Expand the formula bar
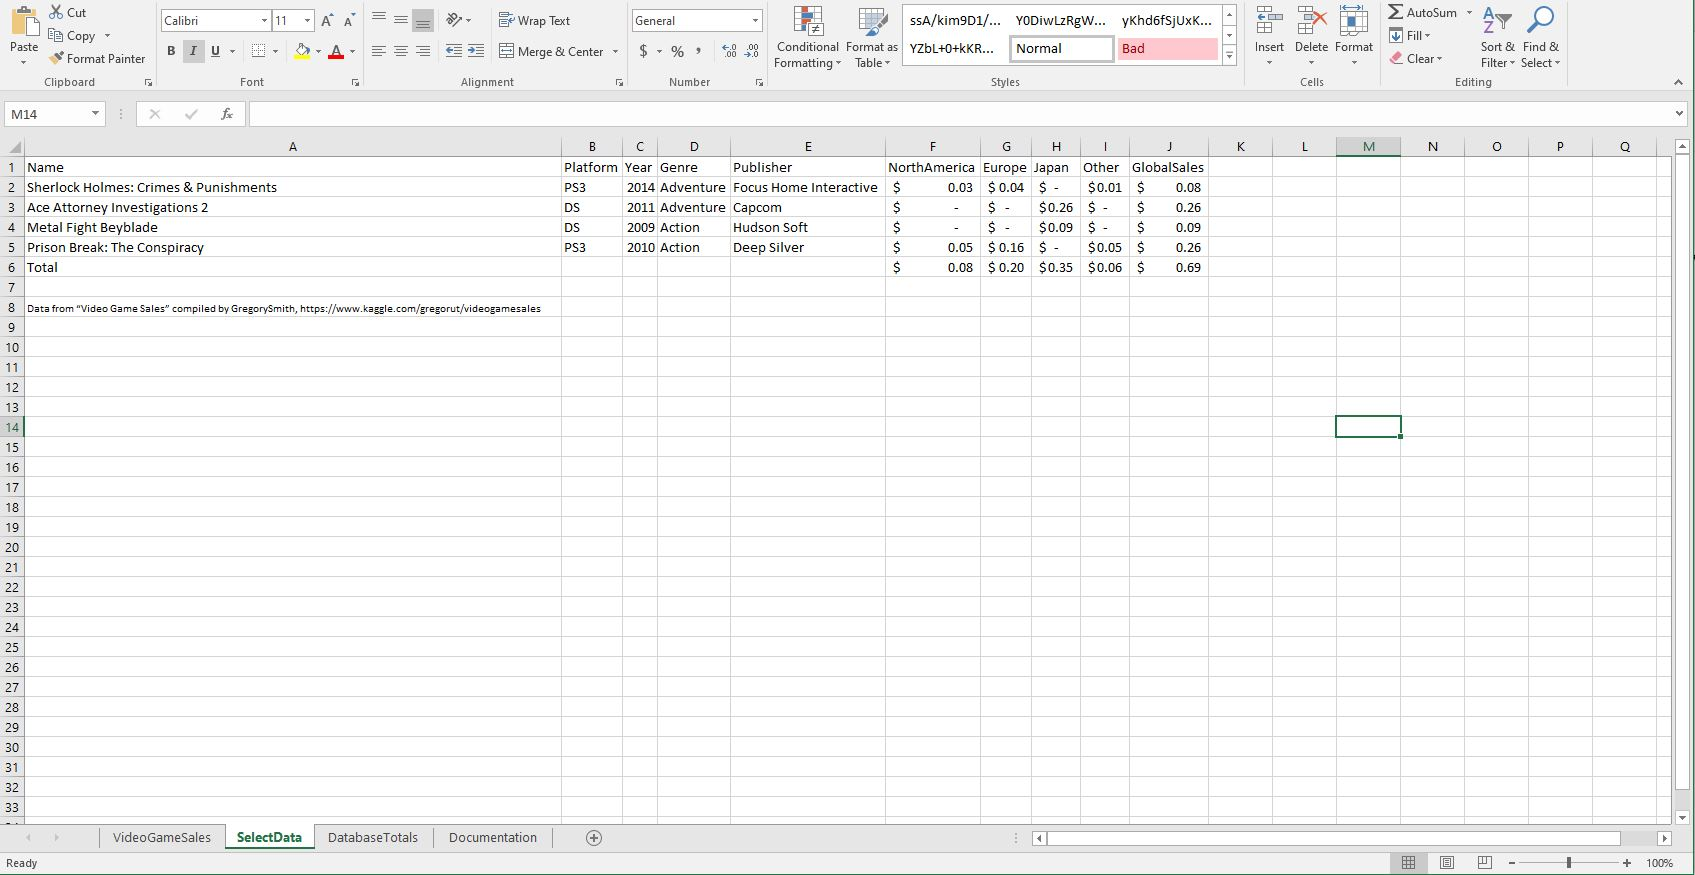Viewport: 1695px width, 875px height. pyautogui.click(x=1679, y=114)
